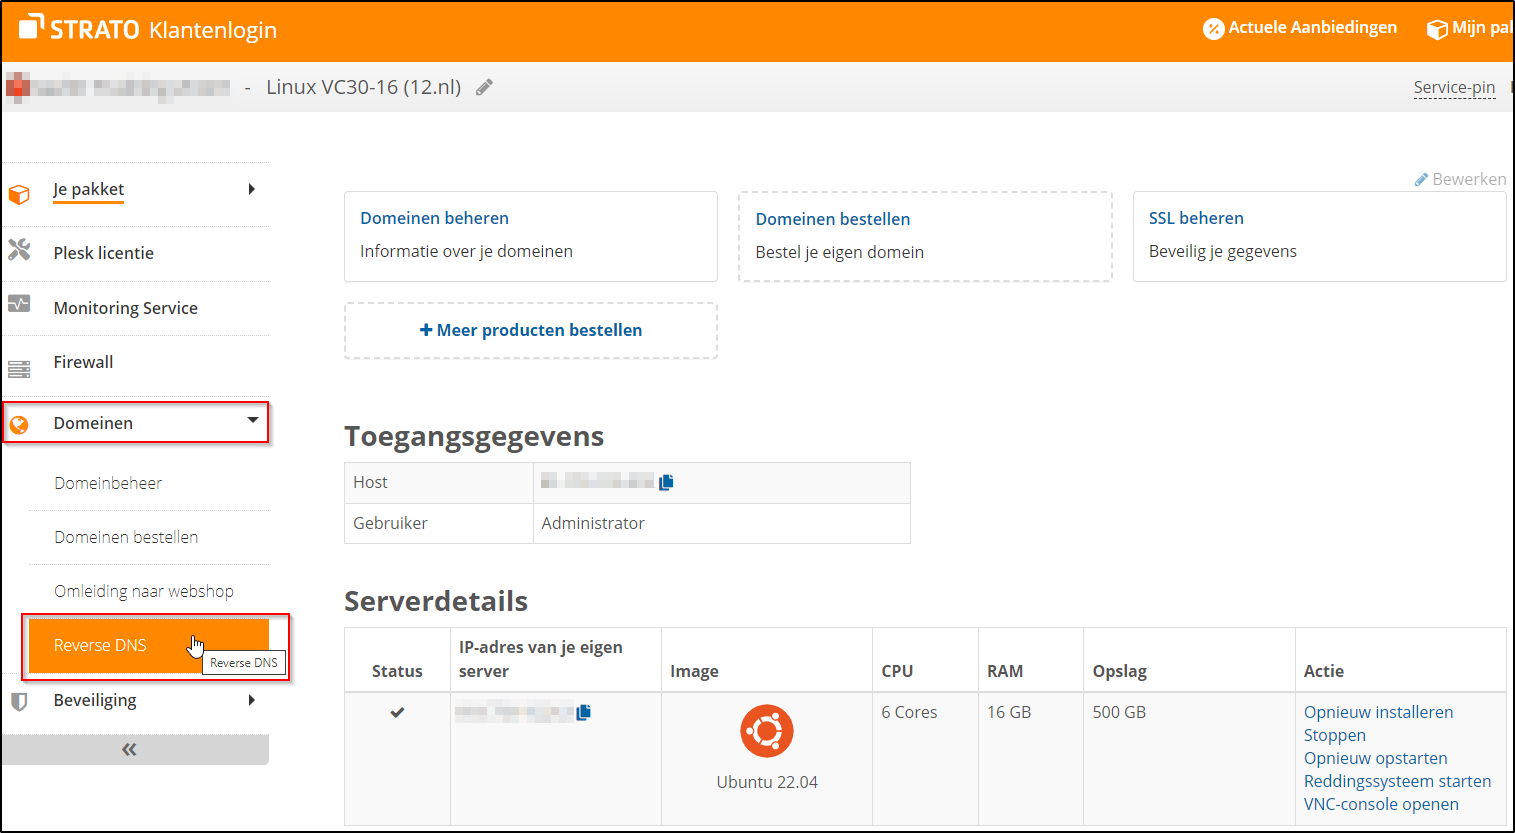Order more products with Meer producten bestellen
This screenshot has width=1515, height=833.
531,330
